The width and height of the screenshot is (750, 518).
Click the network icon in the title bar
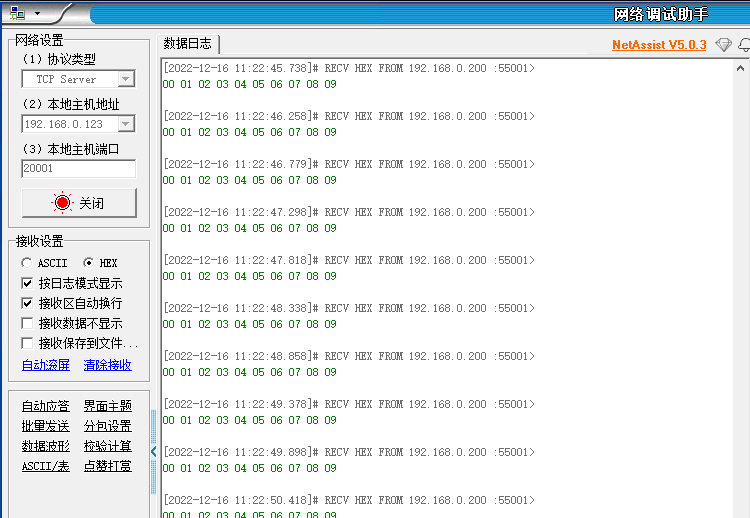[17, 13]
